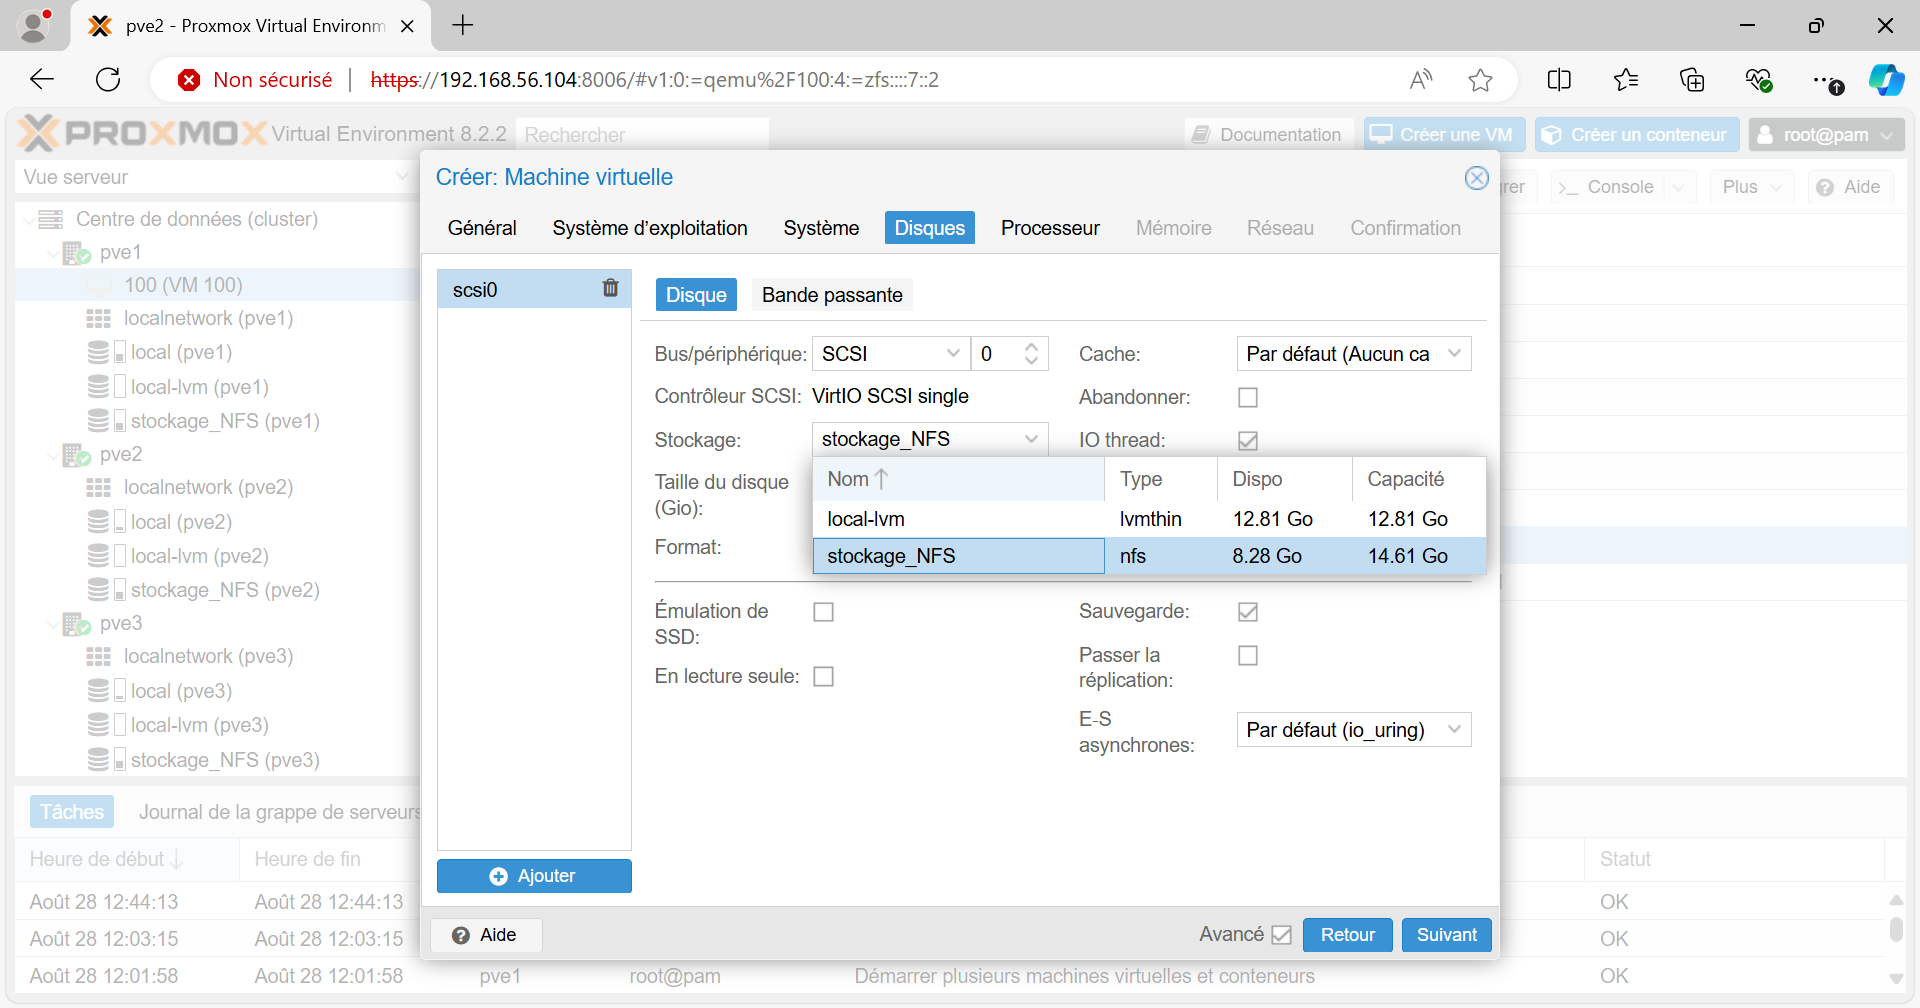The image size is (1920, 1008).
Task: Click the device number spinner field
Action: (x=997, y=354)
